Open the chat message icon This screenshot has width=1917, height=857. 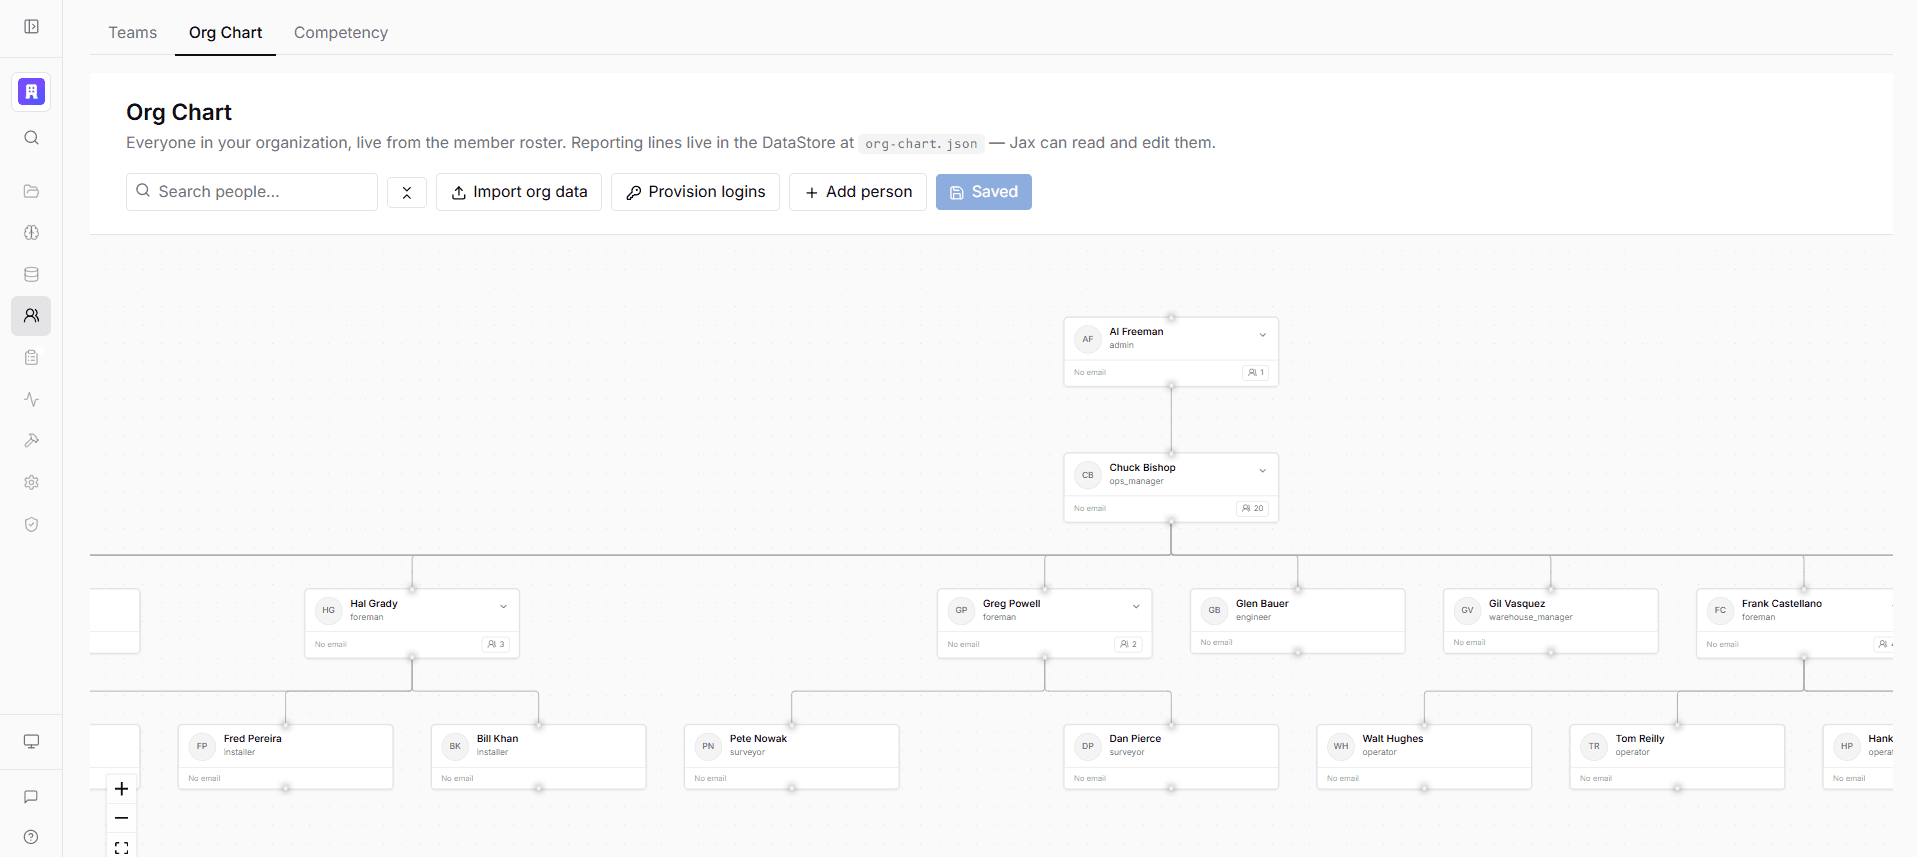coord(31,797)
